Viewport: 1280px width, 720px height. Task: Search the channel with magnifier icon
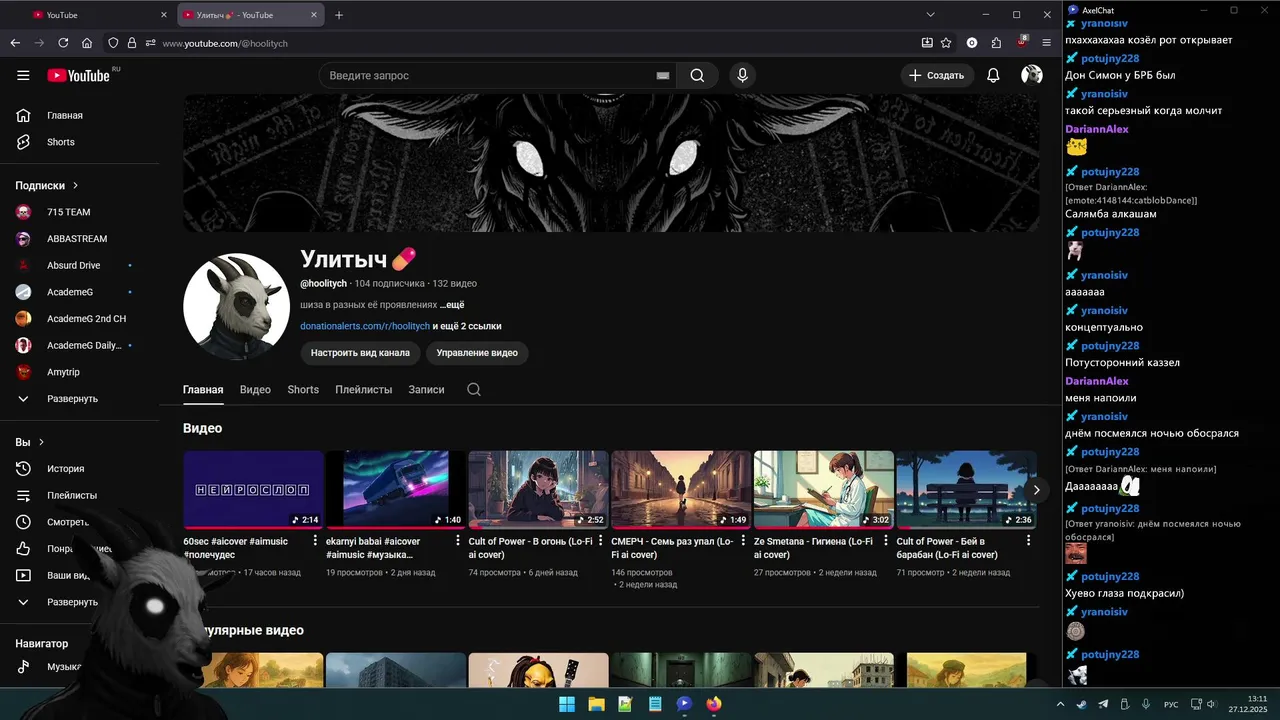pyautogui.click(x=474, y=389)
